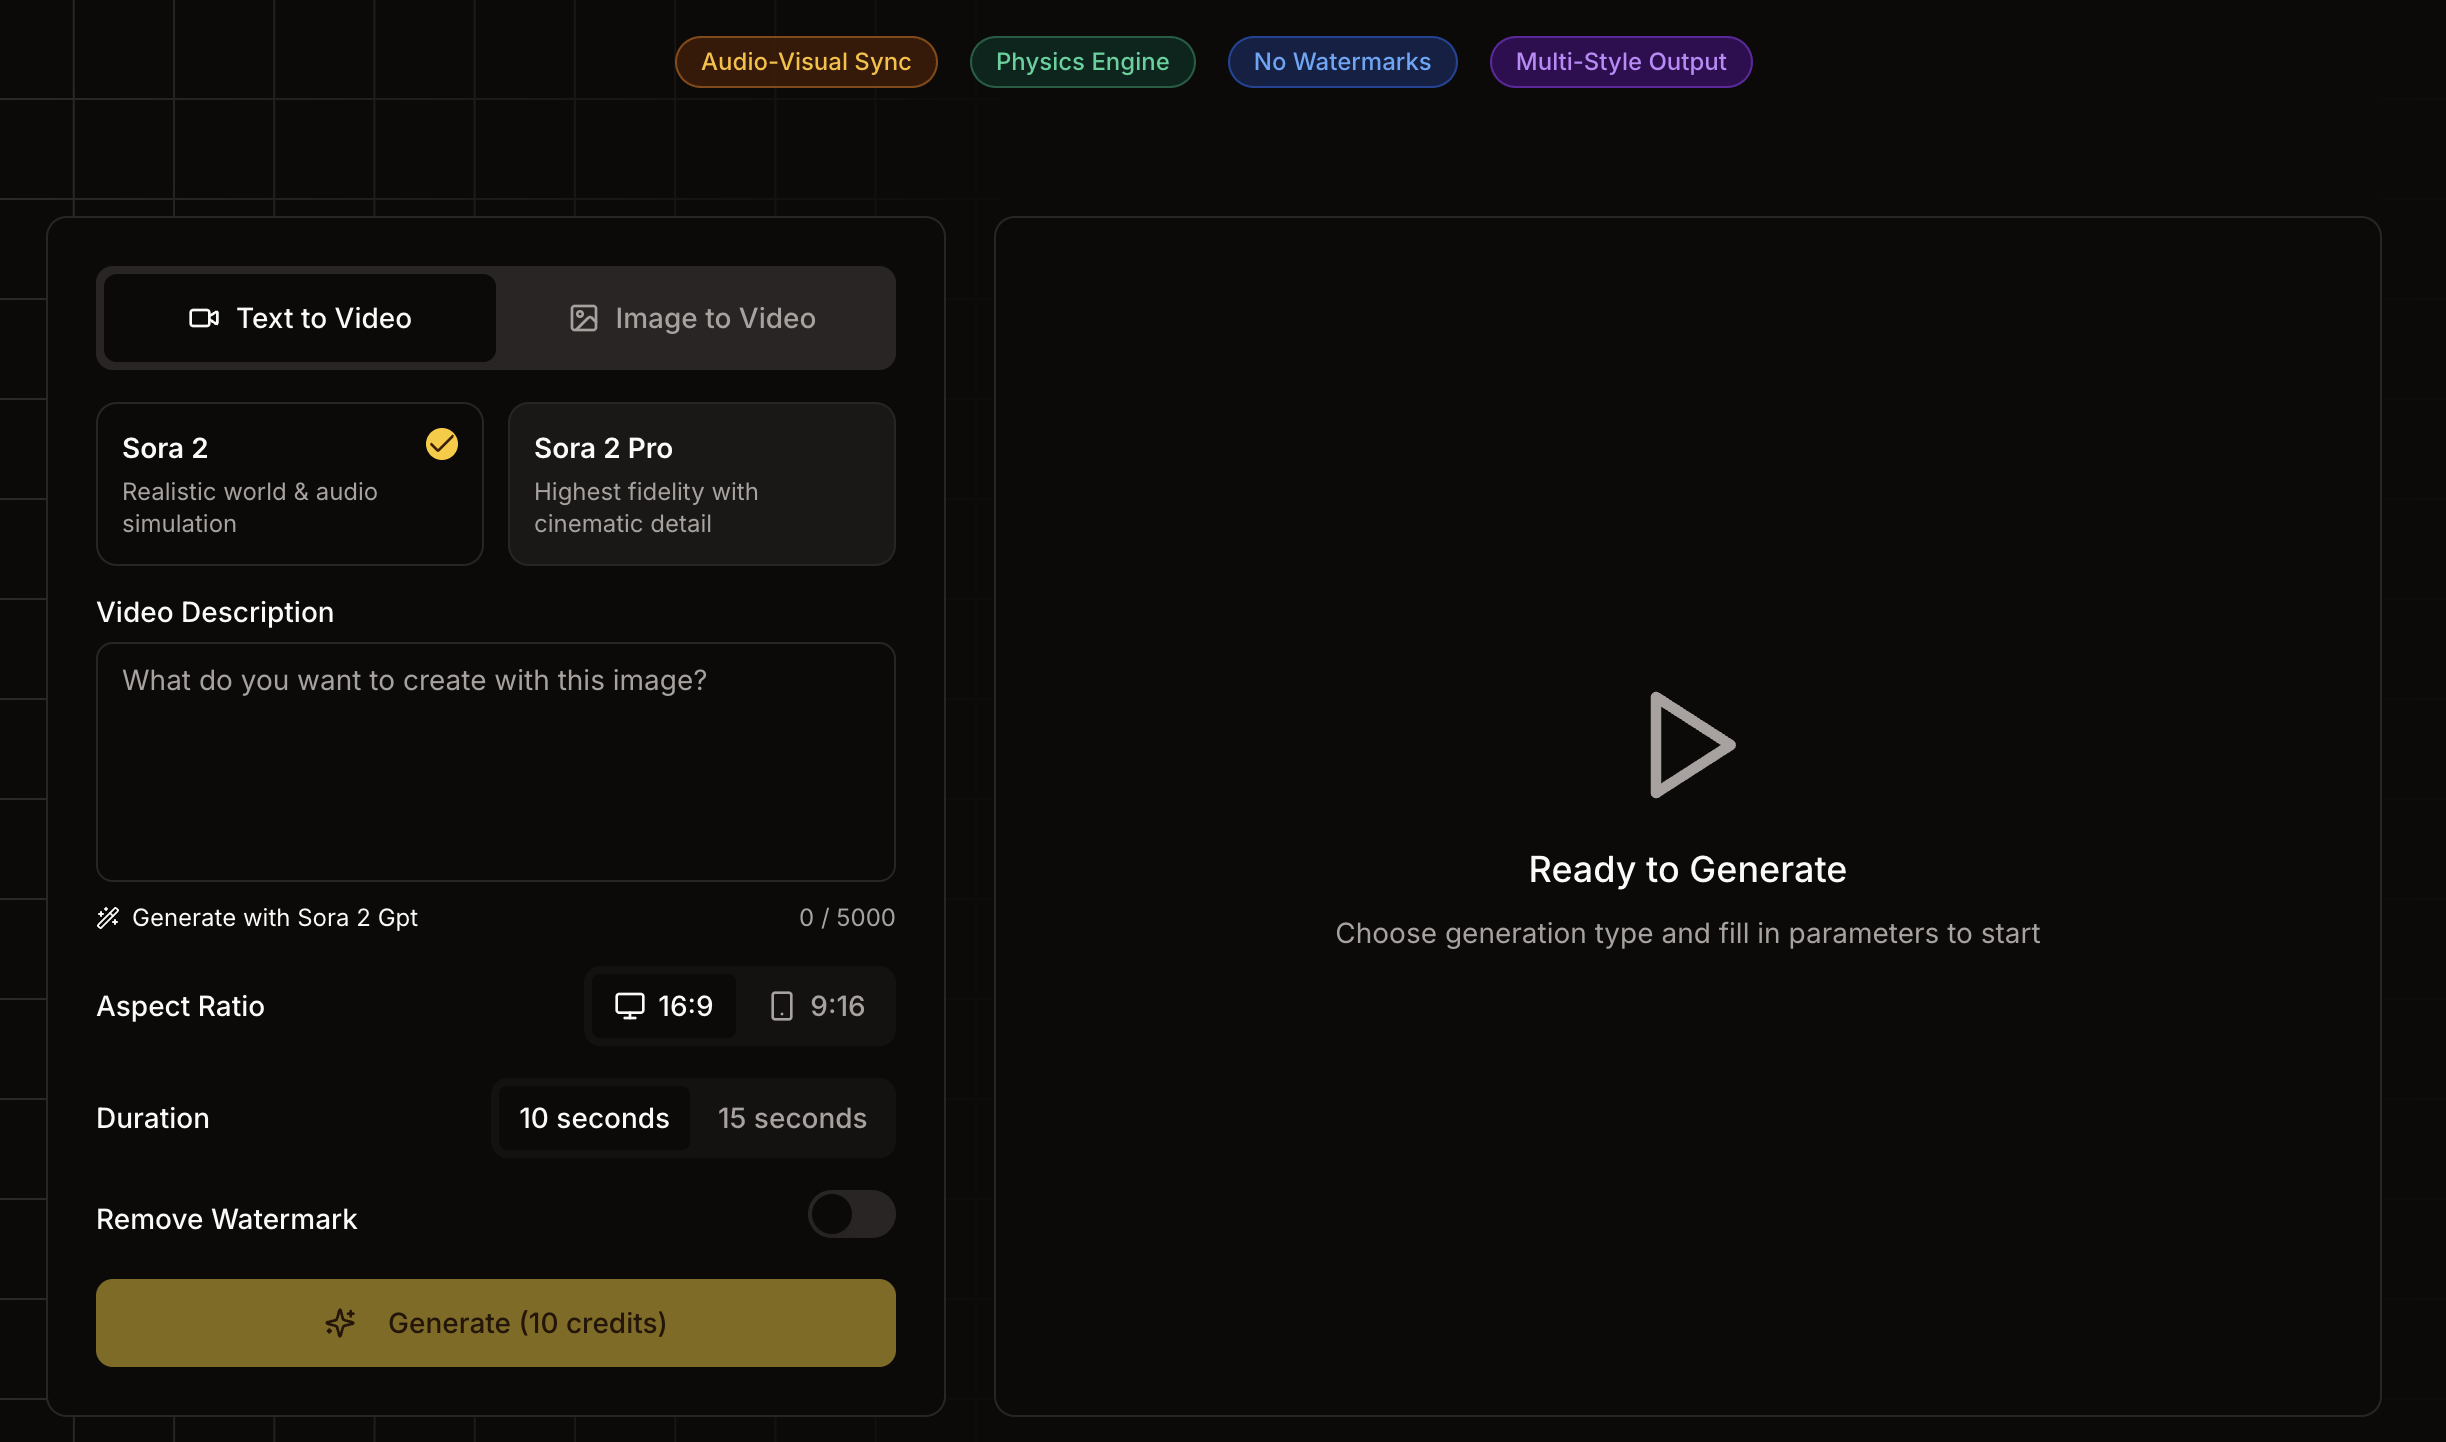Click the Physics Engine badge
This screenshot has width=2446, height=1442.
pos(1082,62)
